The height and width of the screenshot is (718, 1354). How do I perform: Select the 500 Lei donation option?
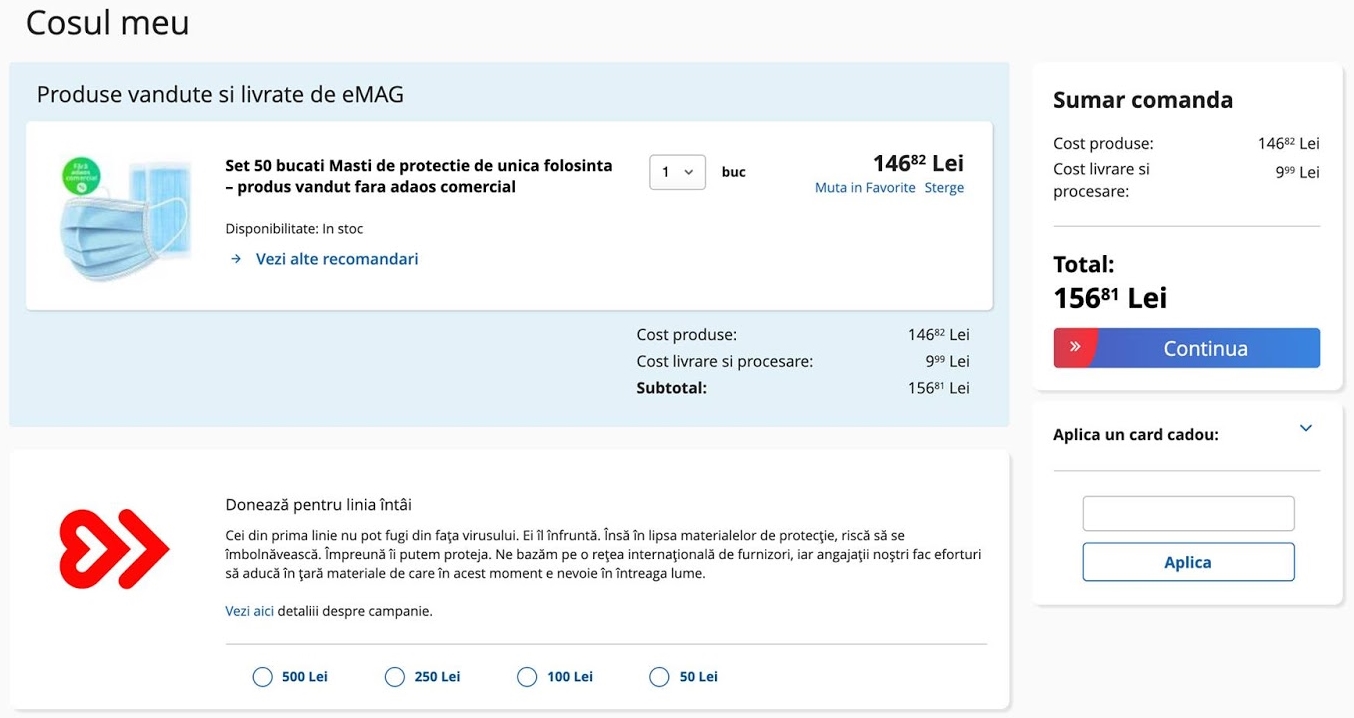(263, 677)
